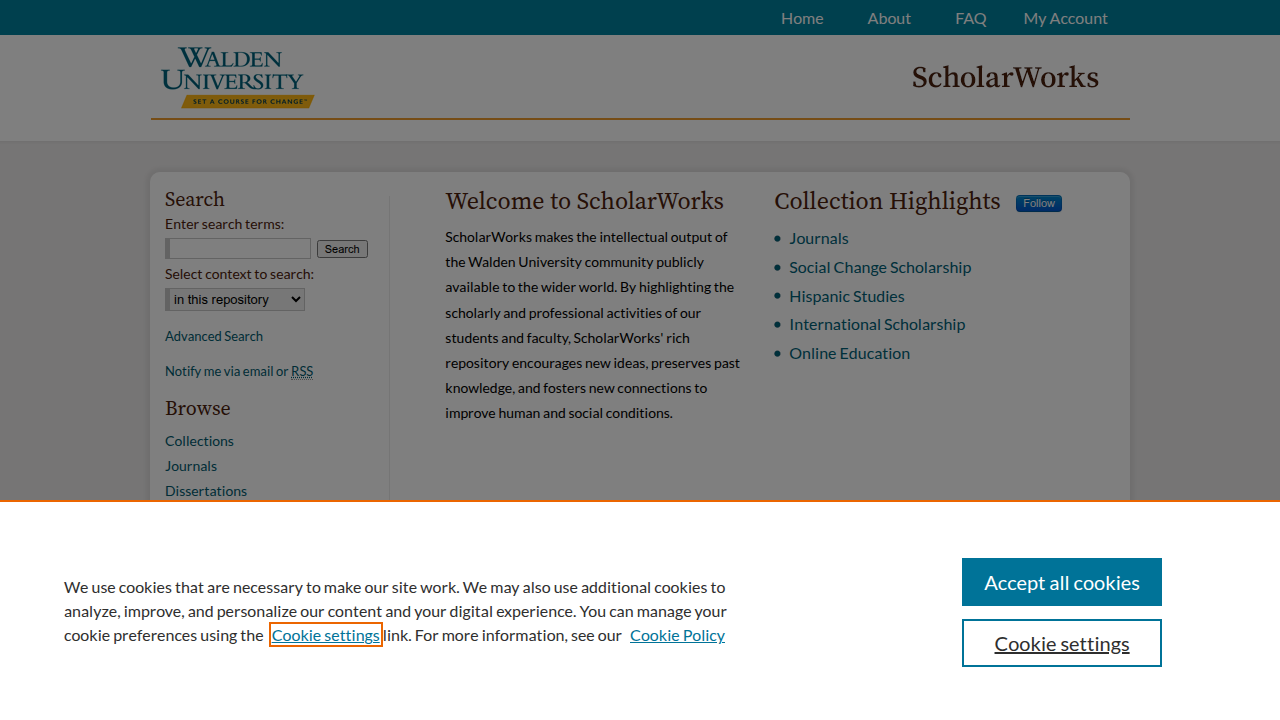Click the Follow button beside Collection Highlights

tap(1039, 203)
